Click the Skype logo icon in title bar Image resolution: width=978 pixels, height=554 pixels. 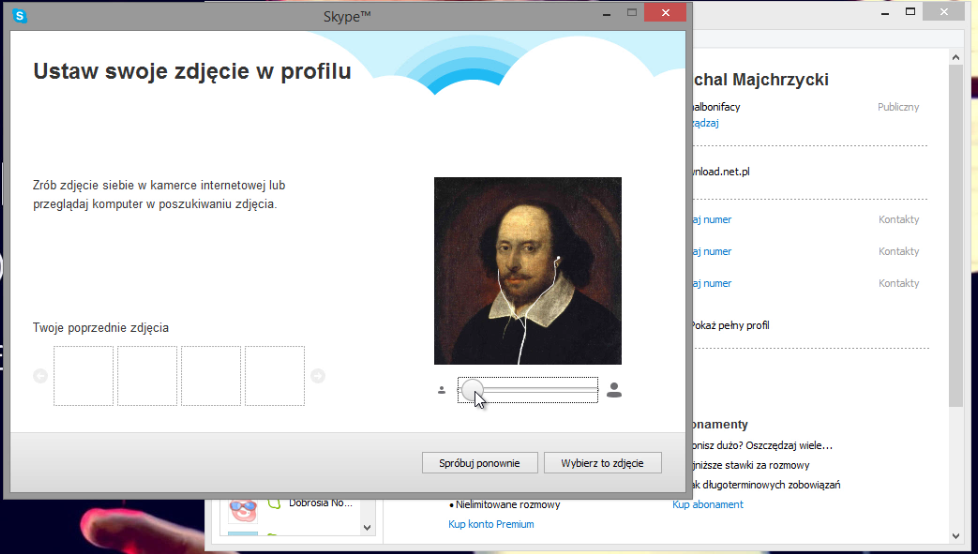pos(20,16)
